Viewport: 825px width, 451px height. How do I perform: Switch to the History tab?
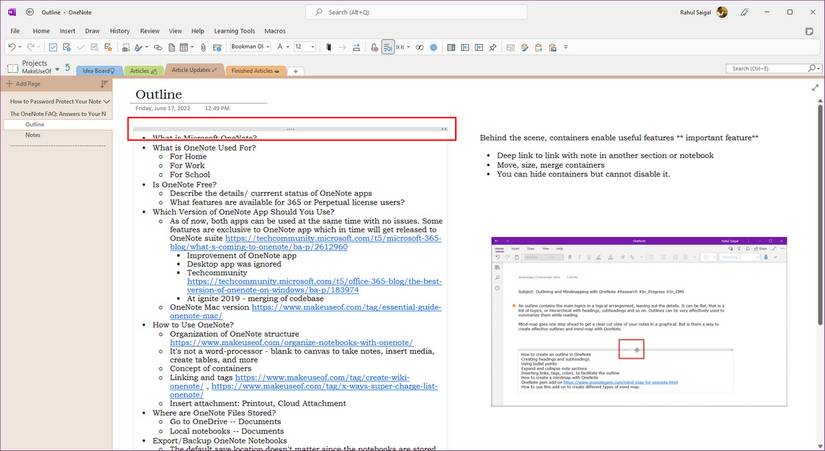[119, 31]
